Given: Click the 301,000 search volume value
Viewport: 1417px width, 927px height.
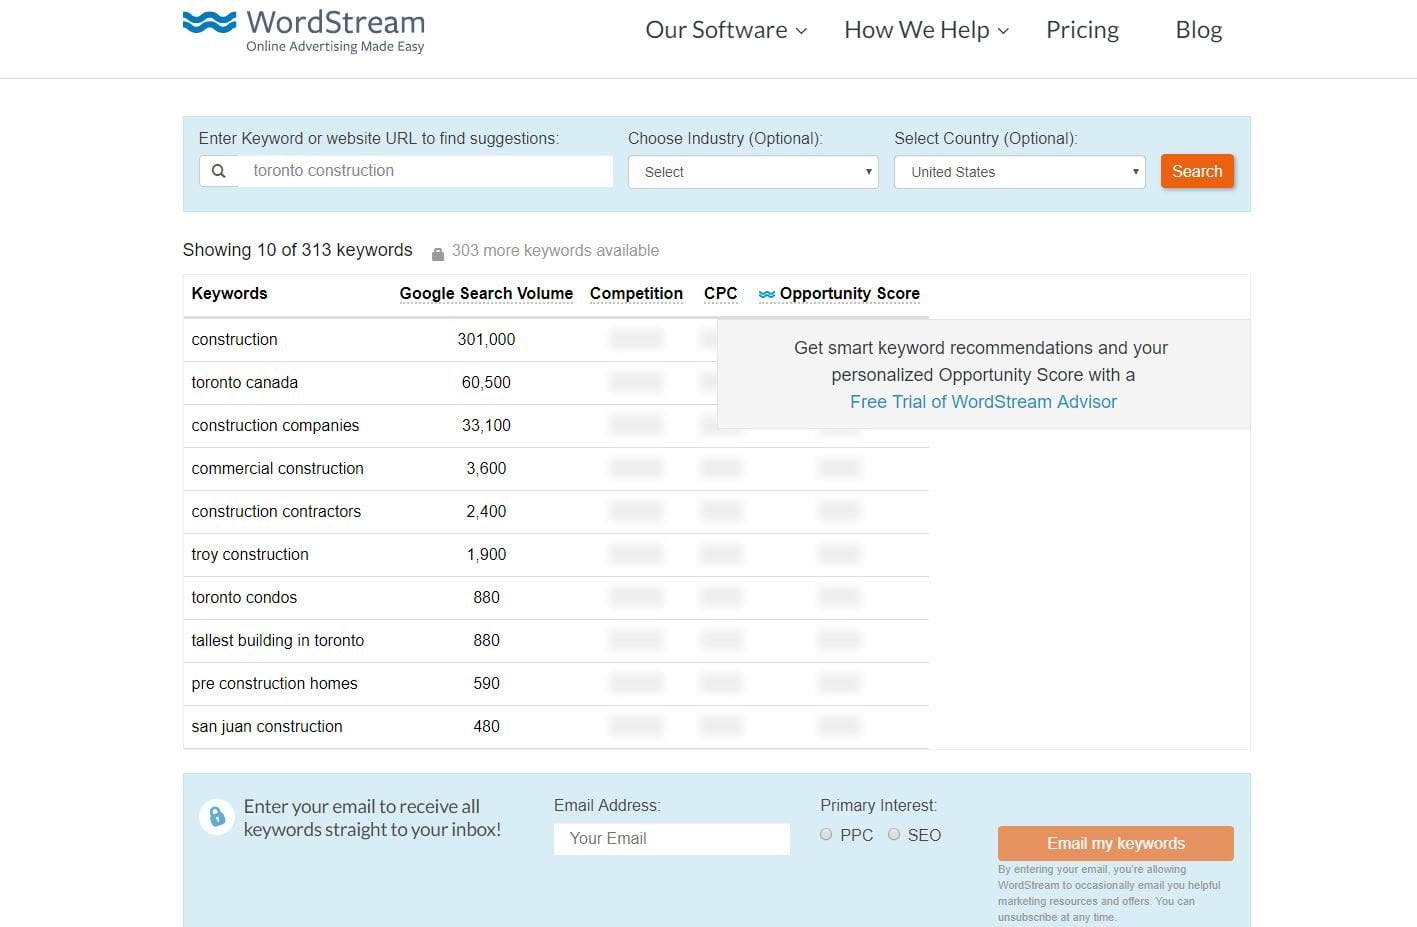Looking at the screenshot, I should coord(486,340).
